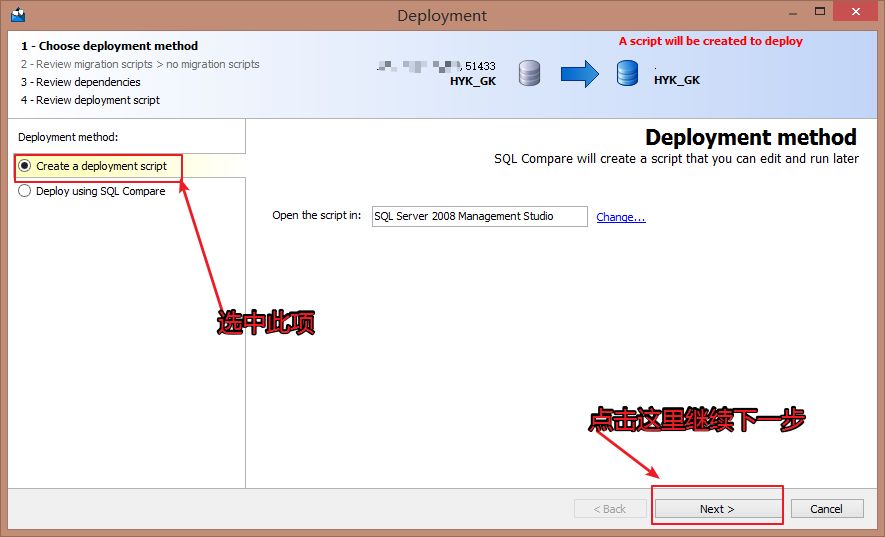Click the gray source database icon
The width and height of the screenshot is (885, 537).
pyautogui.click(x=529, y=73)
